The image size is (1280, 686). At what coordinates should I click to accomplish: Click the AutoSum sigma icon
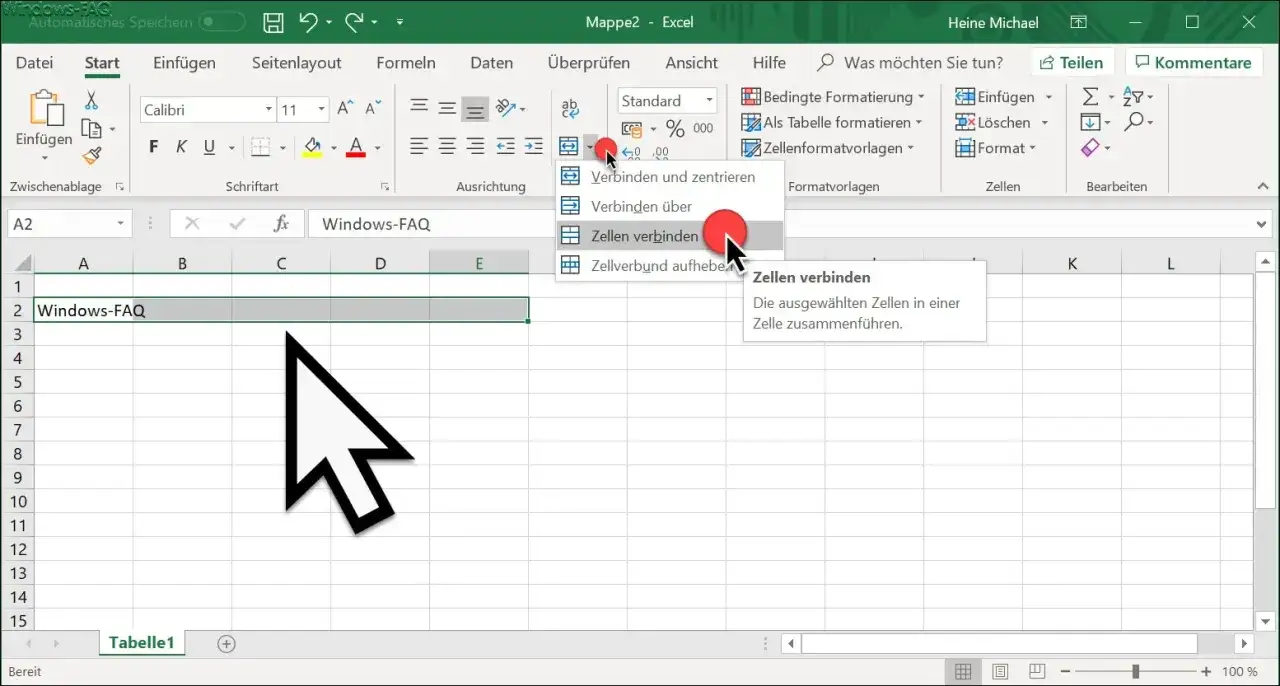[x=1090, y=97]
